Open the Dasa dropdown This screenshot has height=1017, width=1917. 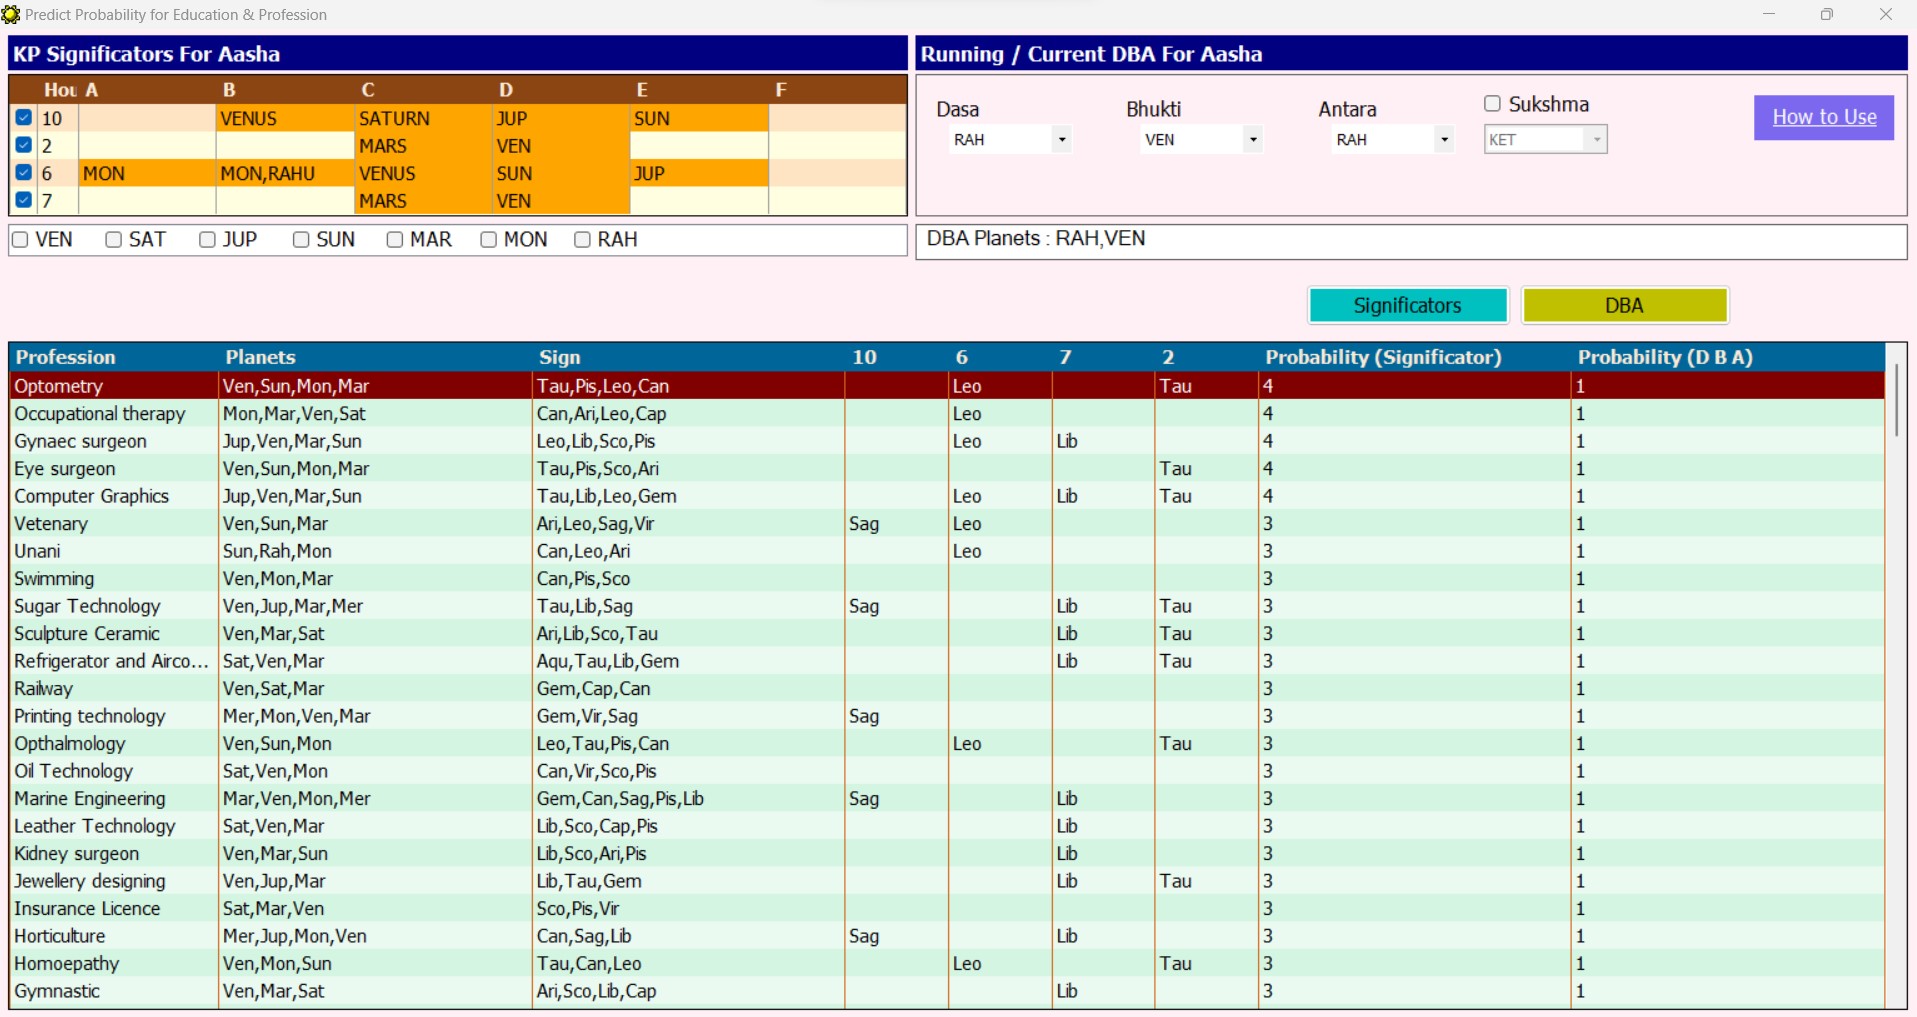point(1061,140)
